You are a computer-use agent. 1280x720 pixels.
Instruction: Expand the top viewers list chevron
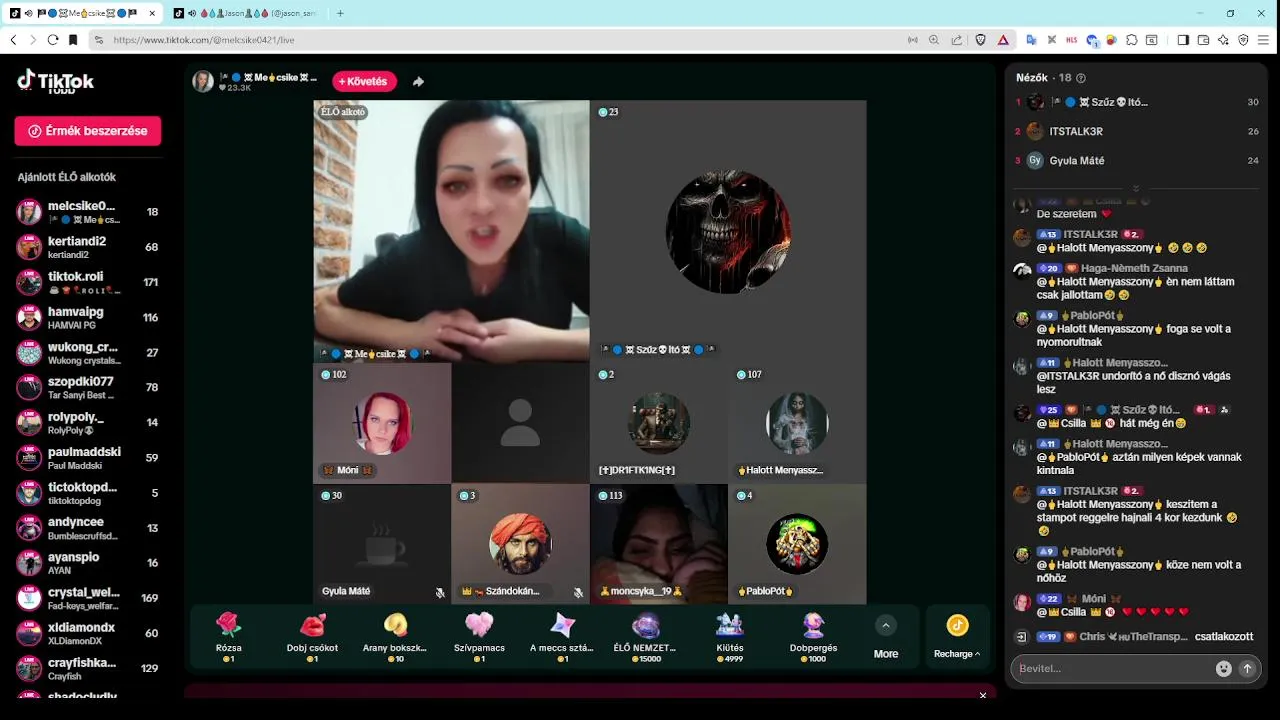pyautogui.click(x=1135, y=189)
